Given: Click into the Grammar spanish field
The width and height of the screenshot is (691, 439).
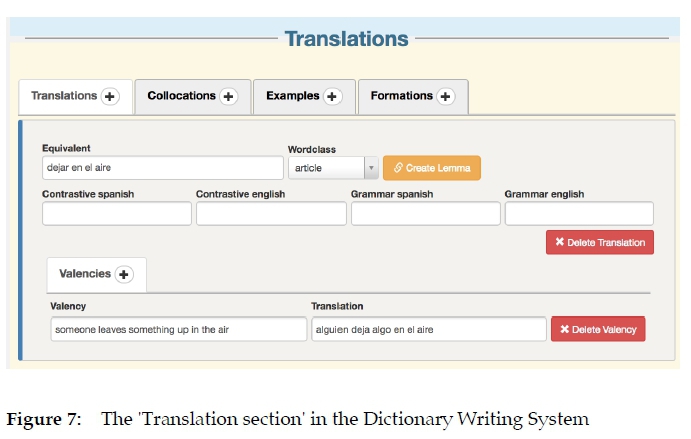Looking at the screenshot, I should point(425,213).
